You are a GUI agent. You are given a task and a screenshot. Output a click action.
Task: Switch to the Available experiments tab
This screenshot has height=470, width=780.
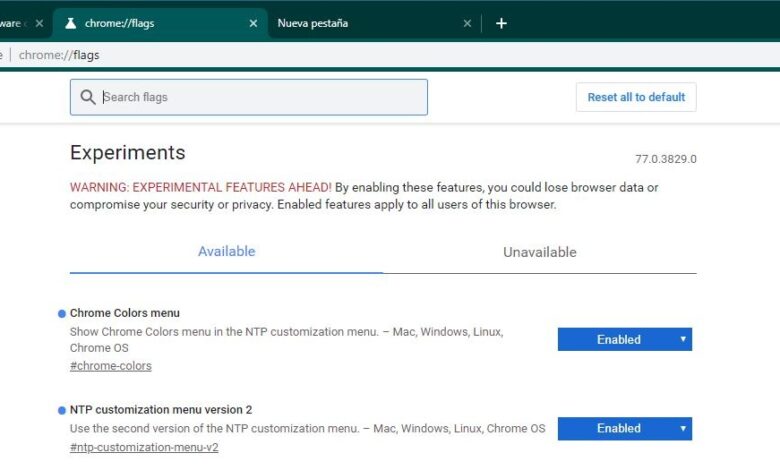click(226, 252)
